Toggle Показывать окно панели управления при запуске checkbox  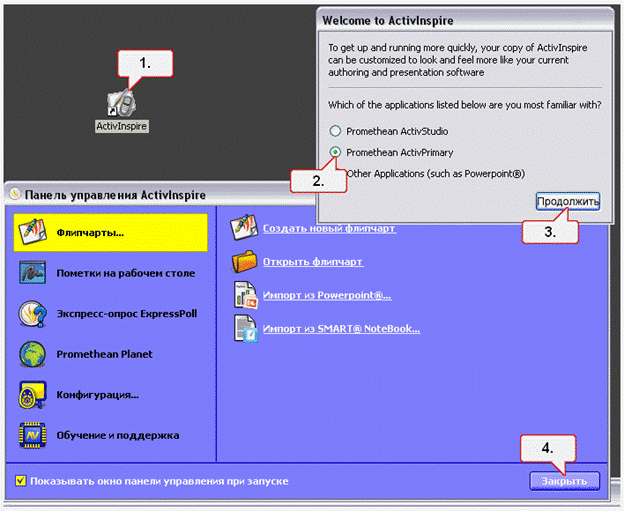click(x=21, y=481)
